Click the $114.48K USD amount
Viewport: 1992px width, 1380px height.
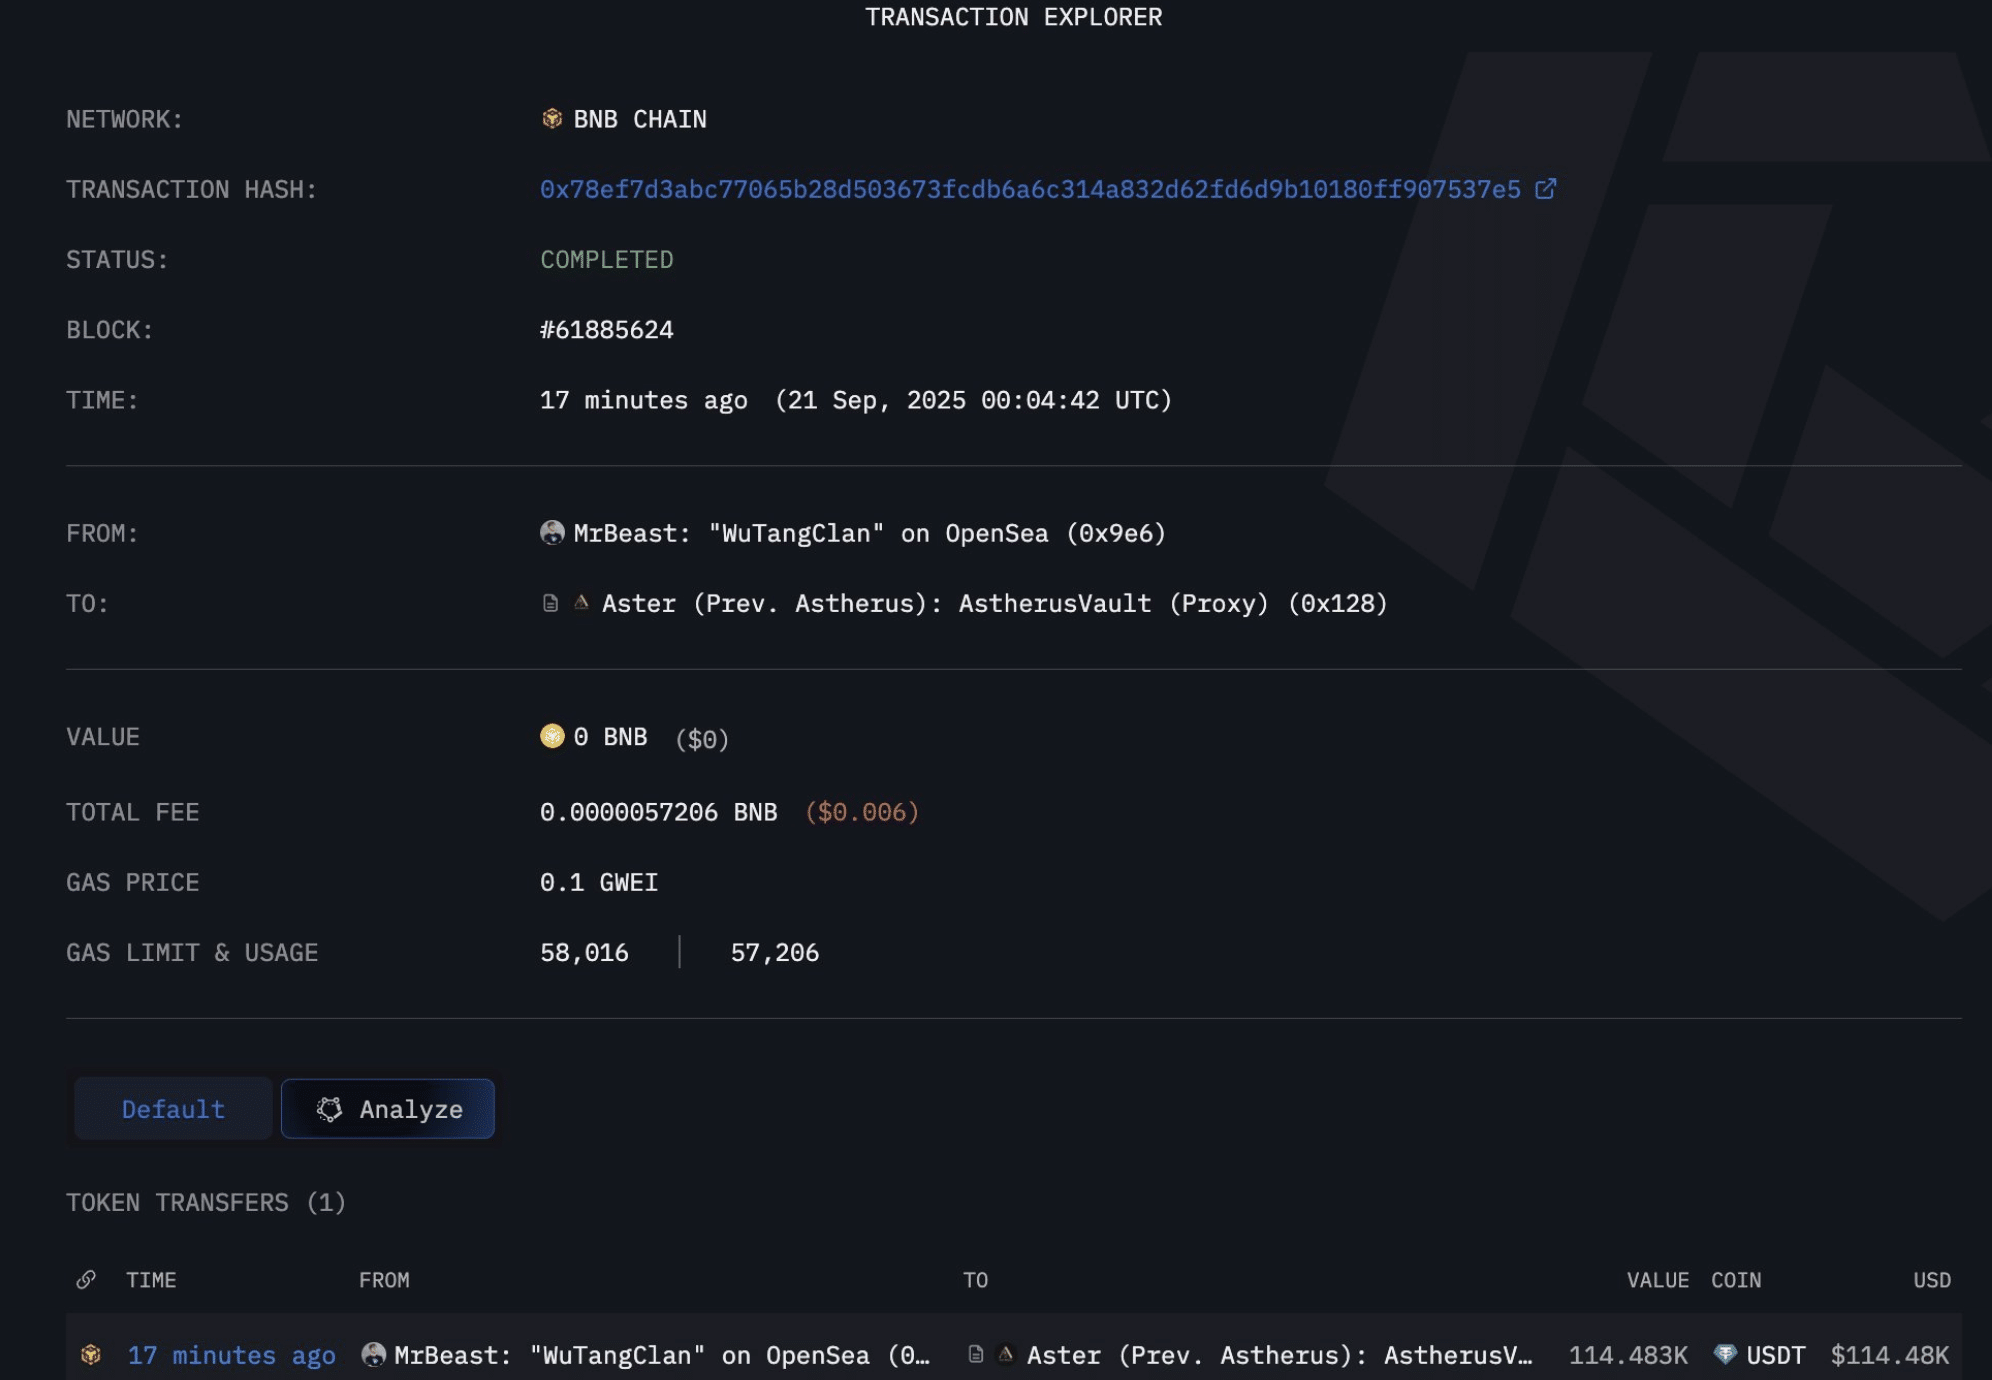click(x=1890, y=1355)
